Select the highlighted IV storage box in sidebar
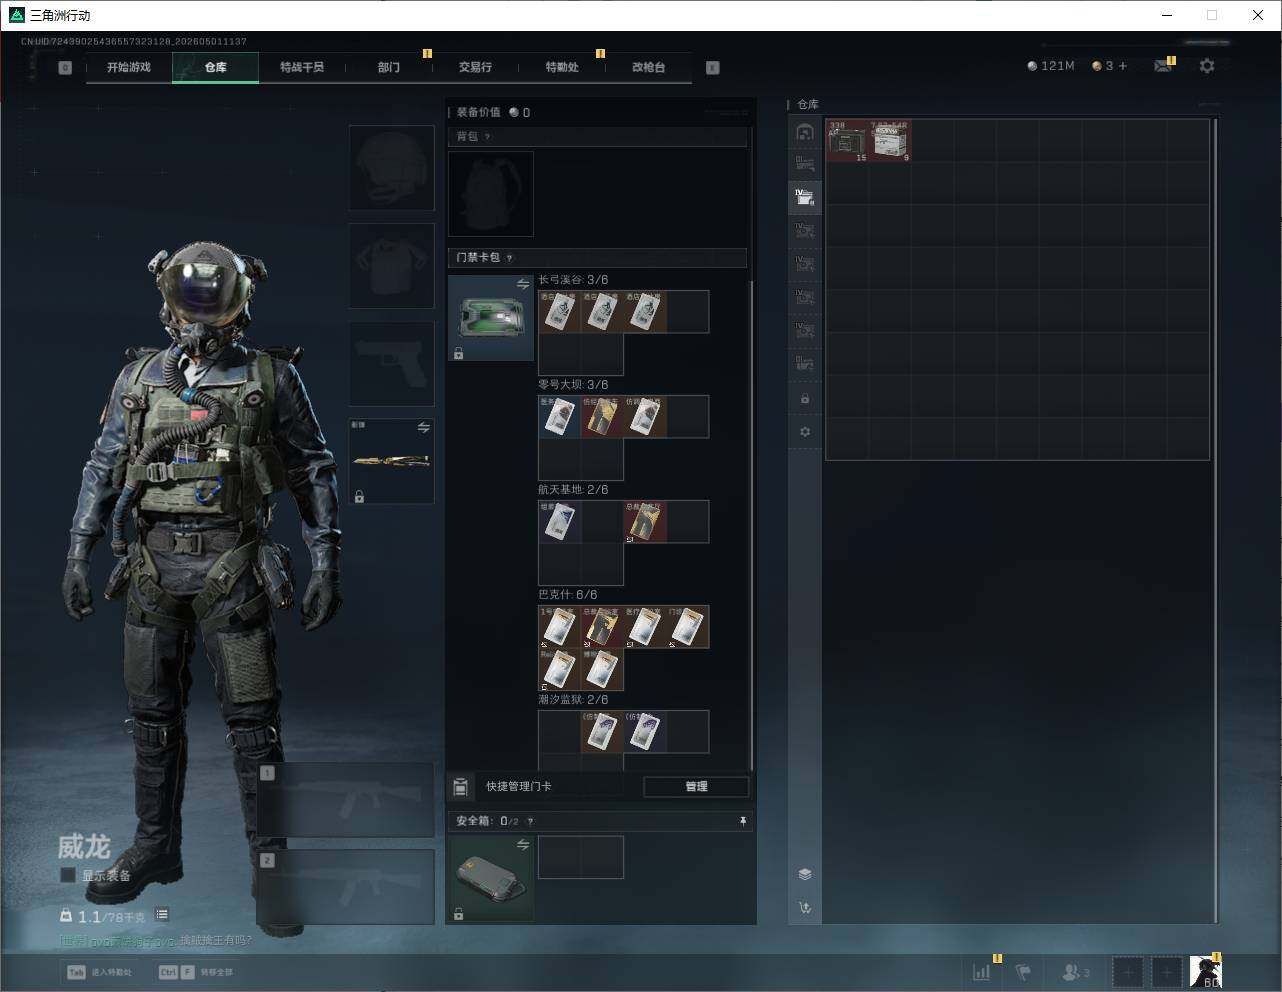 click(x=805, y=197)
